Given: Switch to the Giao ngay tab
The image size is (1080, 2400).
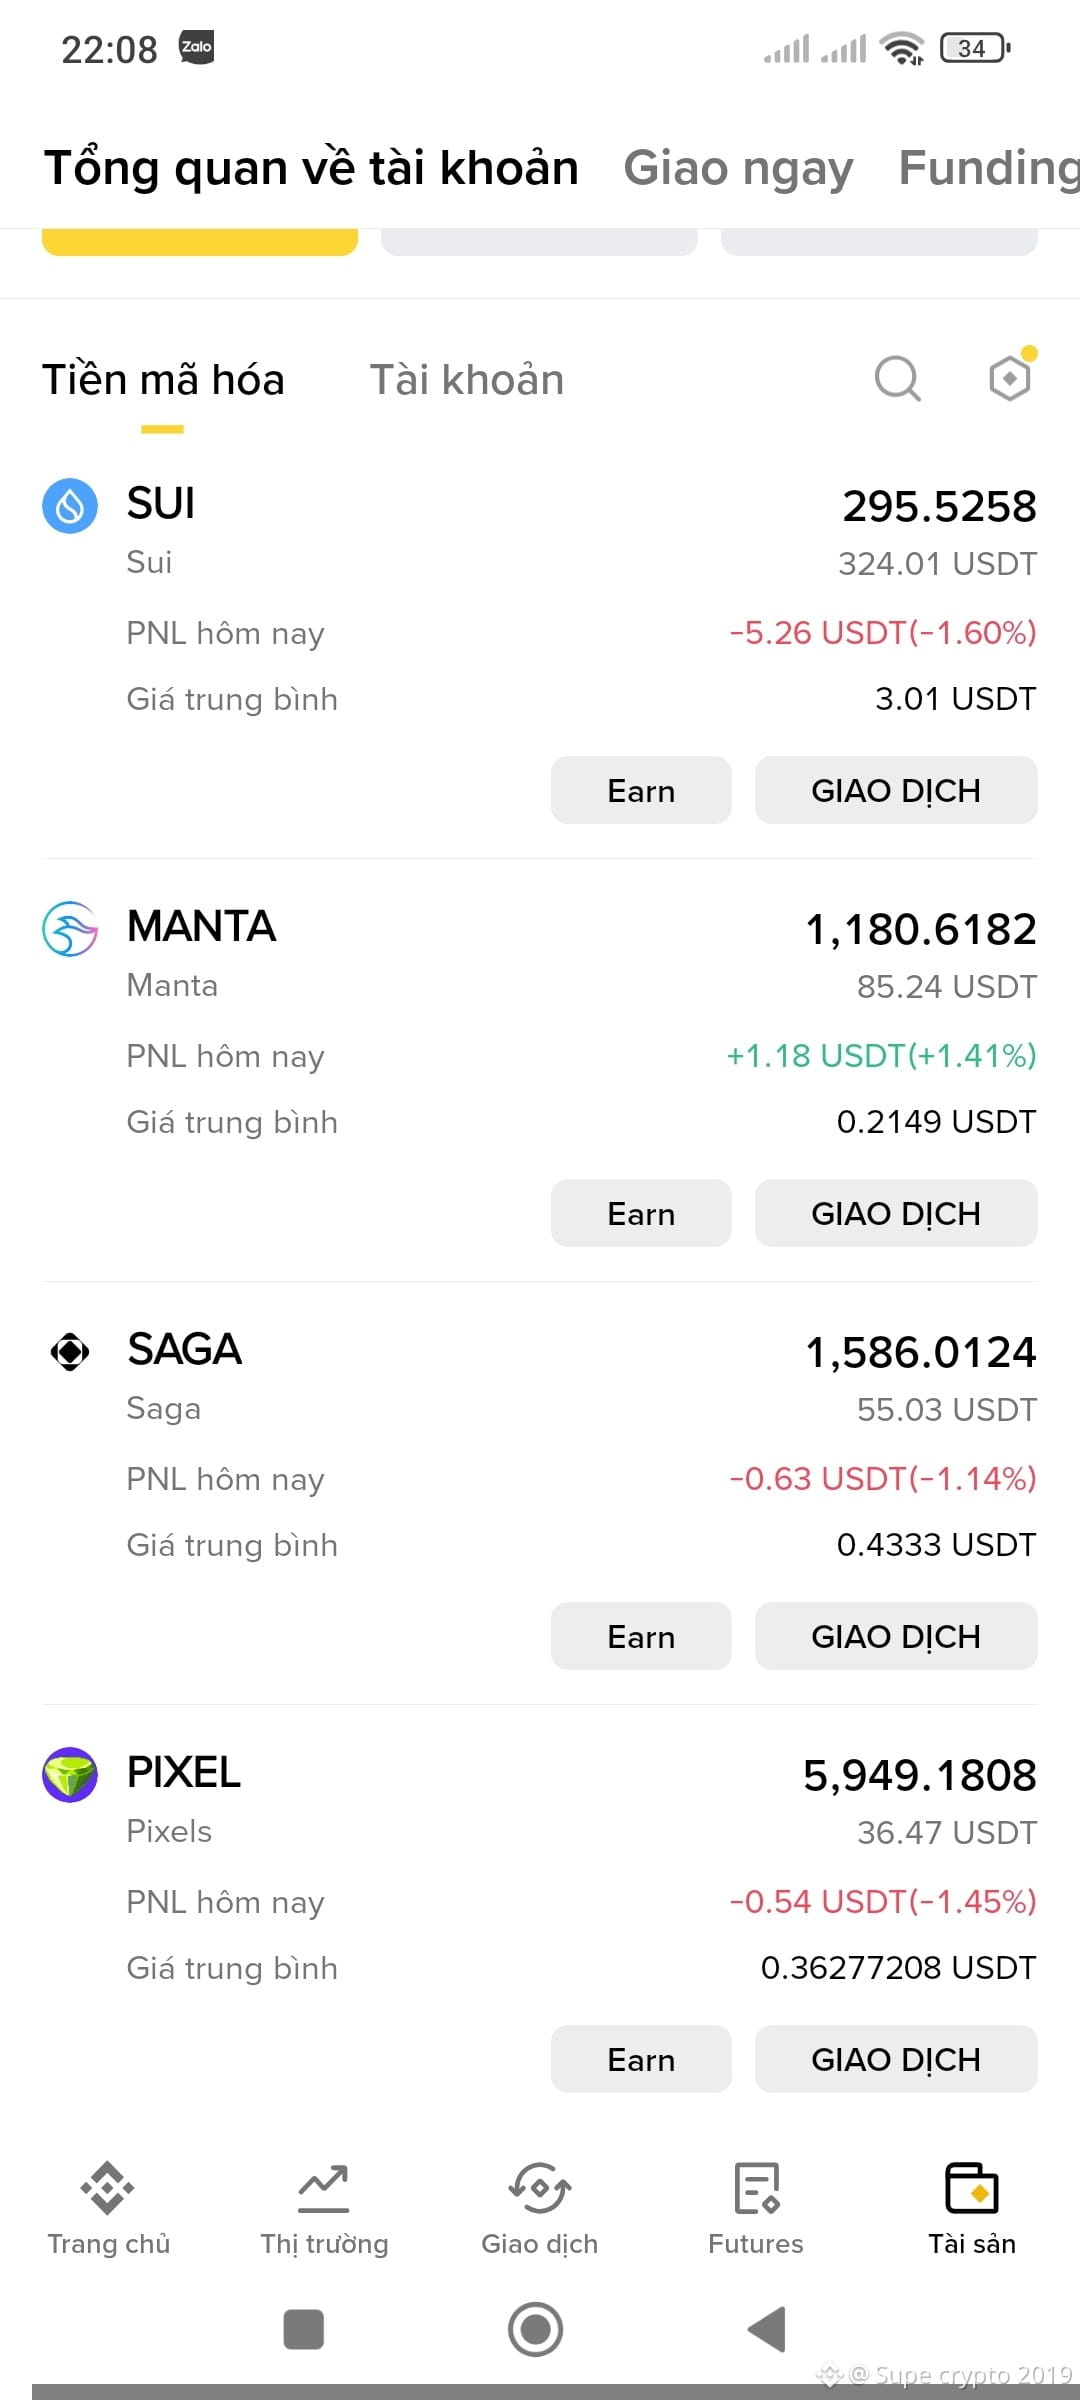Looking at the screenshot, I should [738, 168].
